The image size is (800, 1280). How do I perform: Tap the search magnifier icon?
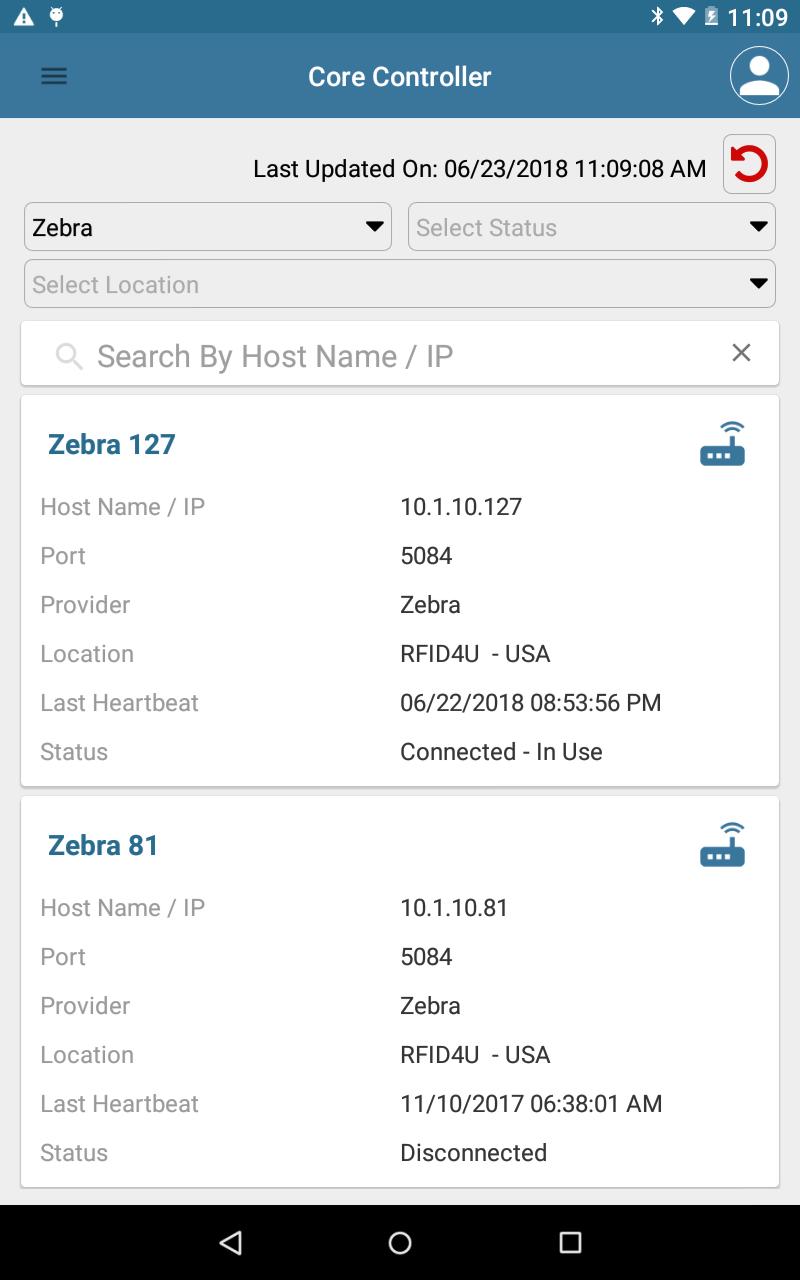point(69,357)
